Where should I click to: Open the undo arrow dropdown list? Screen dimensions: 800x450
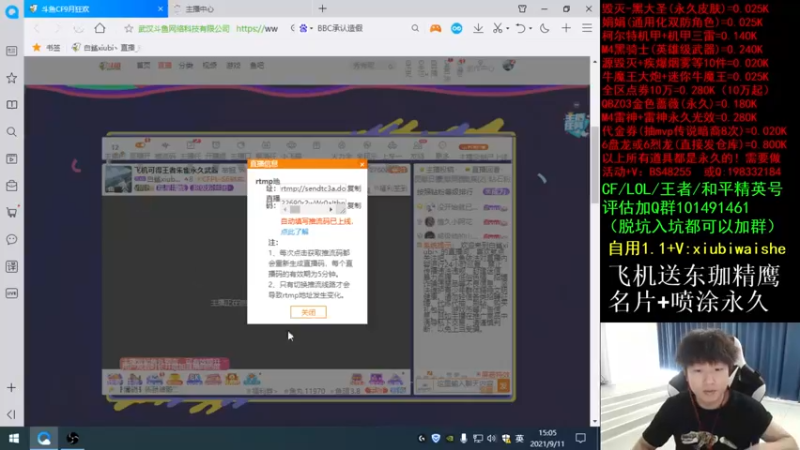(530, 29)
